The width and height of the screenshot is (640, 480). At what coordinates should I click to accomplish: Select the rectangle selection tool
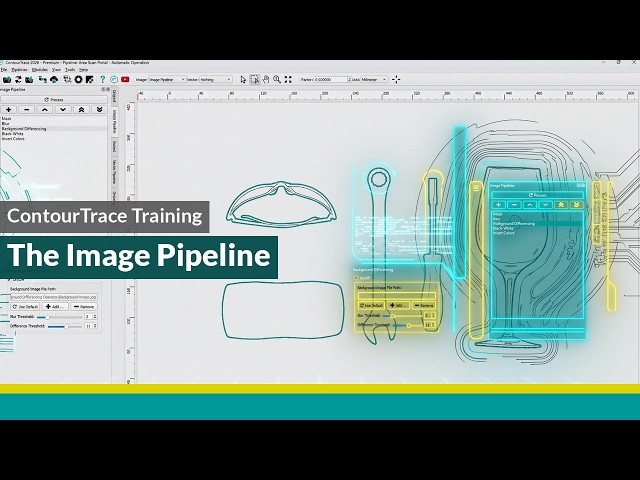tap(254, 80)
